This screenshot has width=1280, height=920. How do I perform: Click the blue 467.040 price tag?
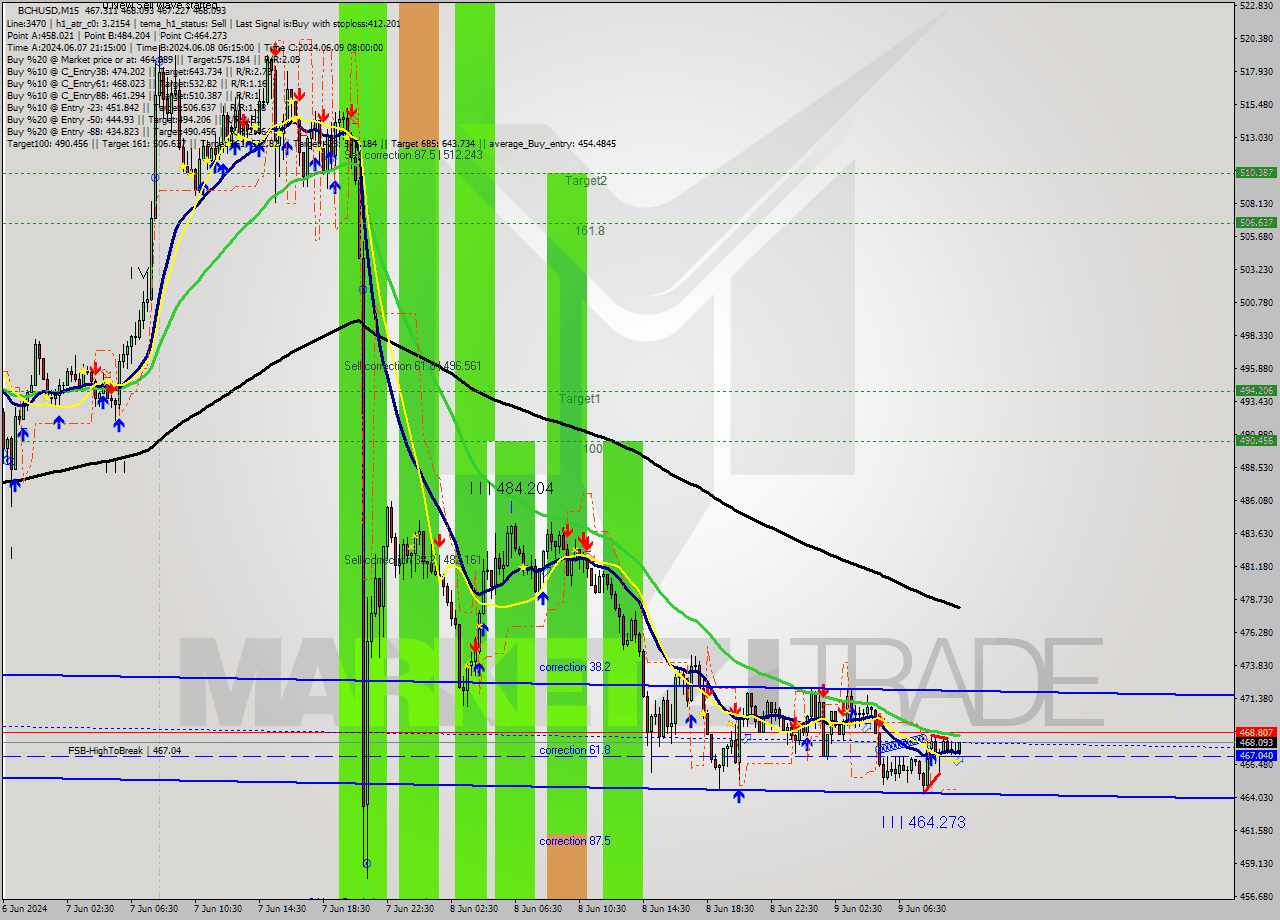(1256, 756)
